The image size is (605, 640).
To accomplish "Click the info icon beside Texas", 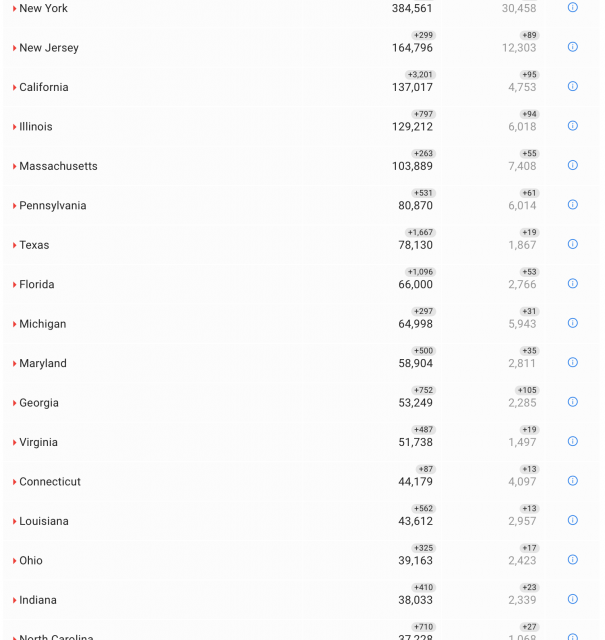I will click(x=572, y=244).
